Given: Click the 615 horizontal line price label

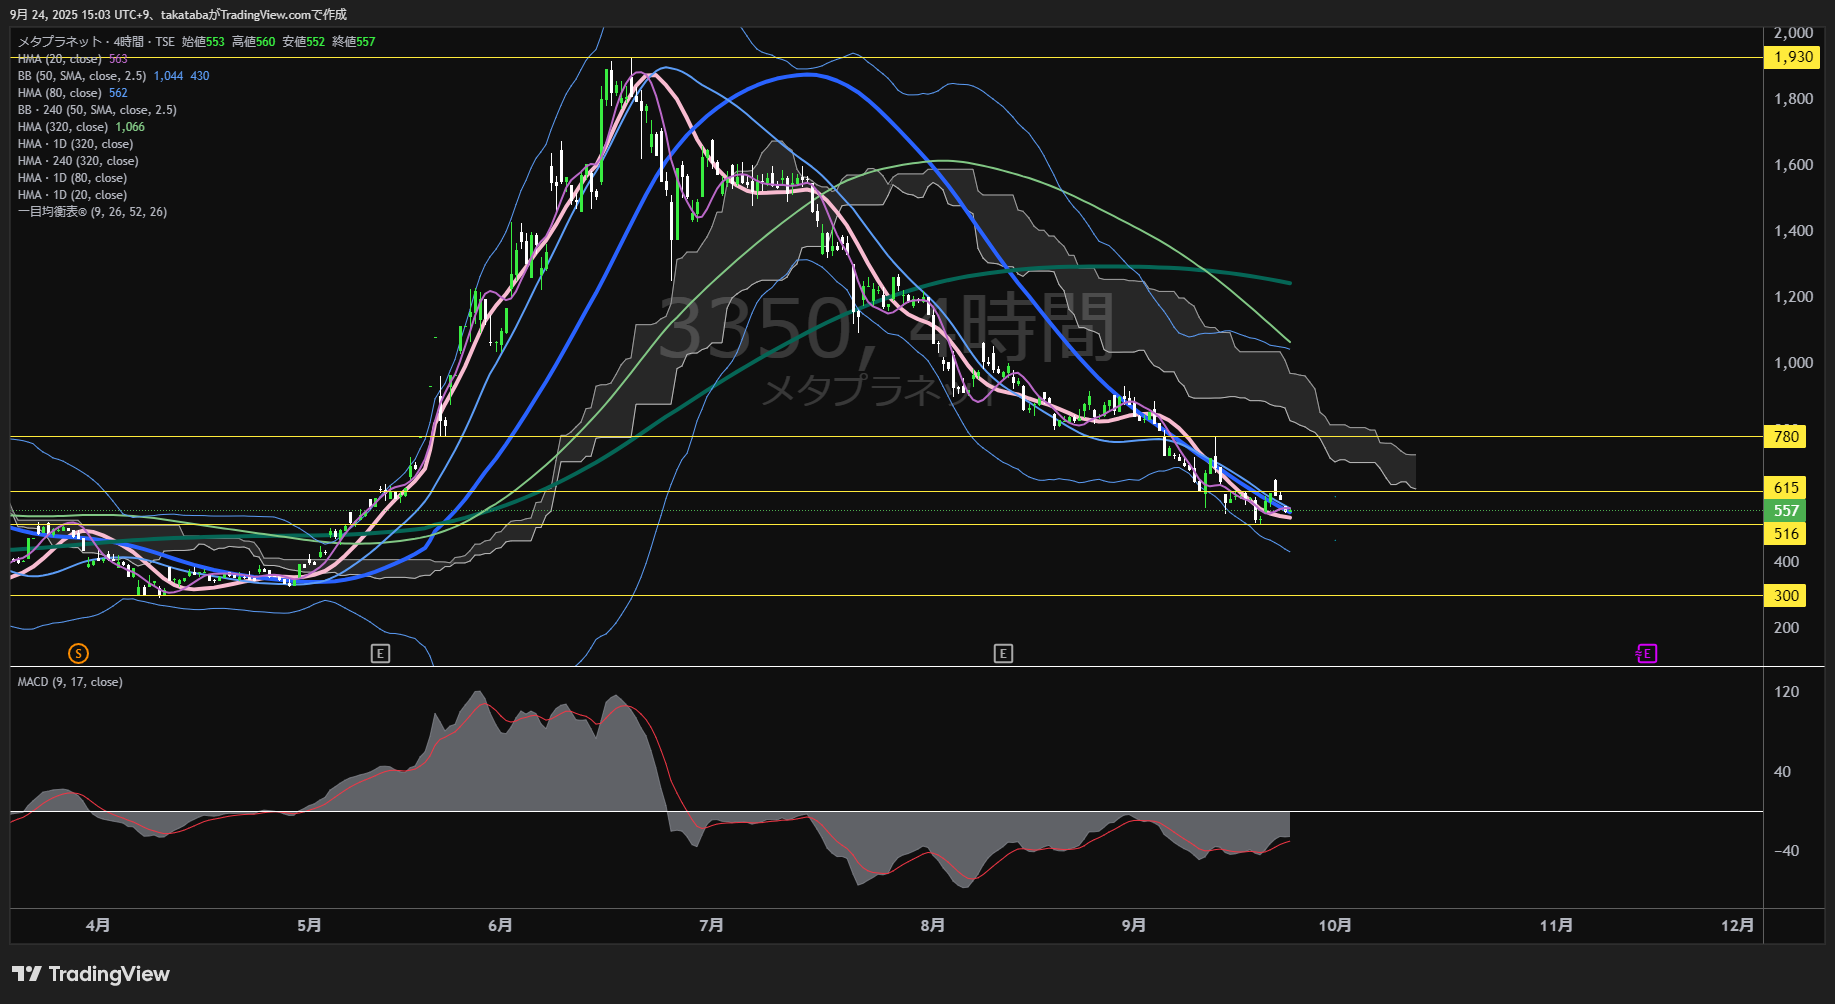Looking at the screenshot, I should (x=1786, y=488).
